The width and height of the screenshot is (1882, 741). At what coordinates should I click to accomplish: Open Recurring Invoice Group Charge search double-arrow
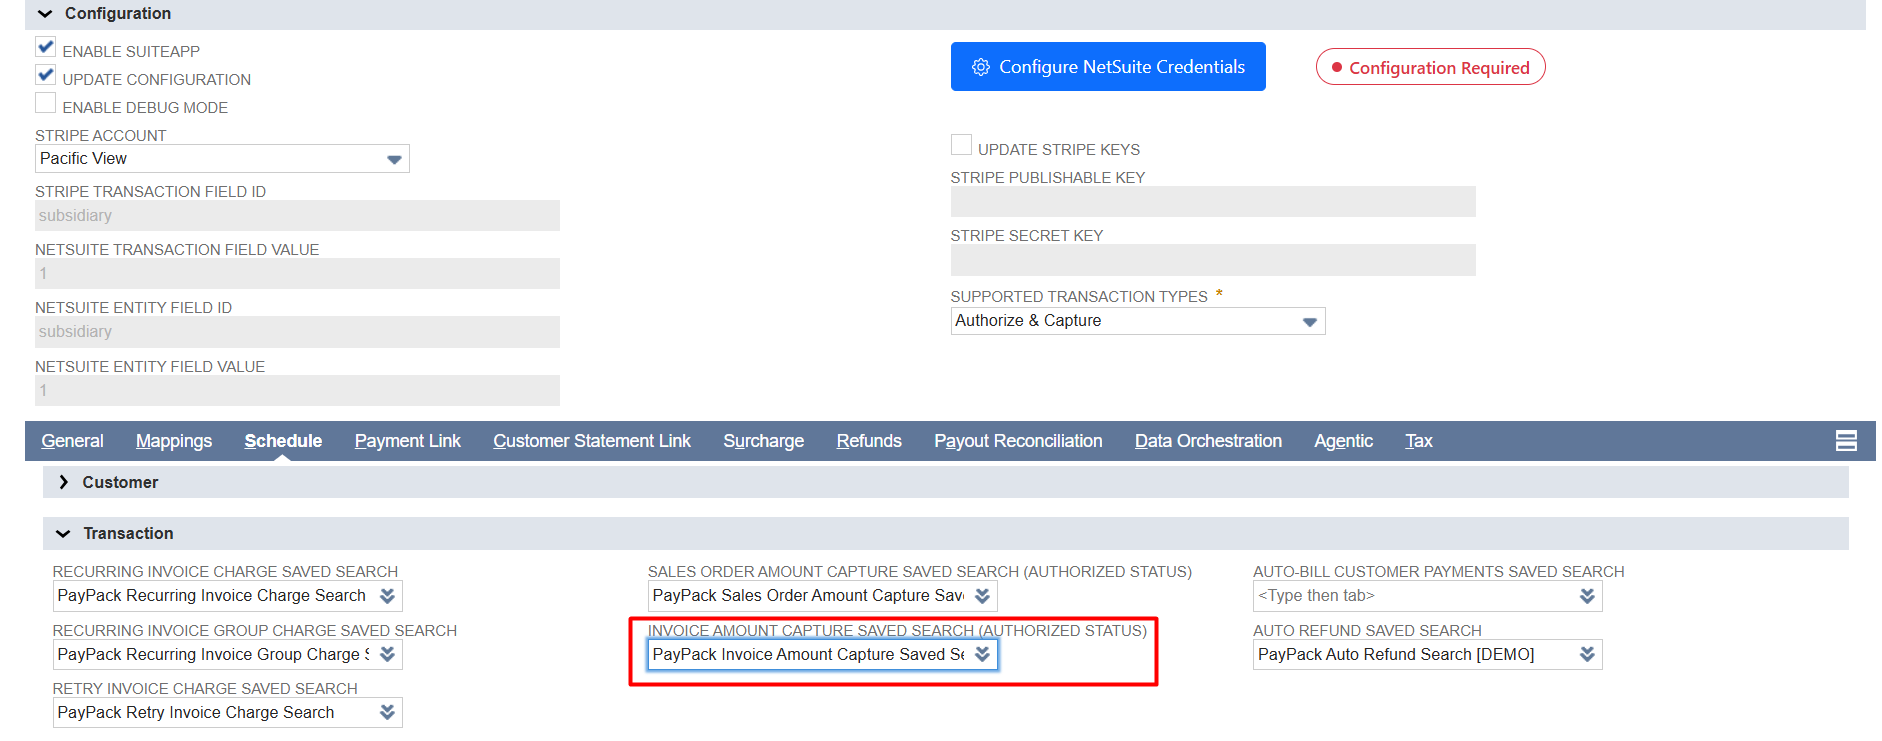387,655
